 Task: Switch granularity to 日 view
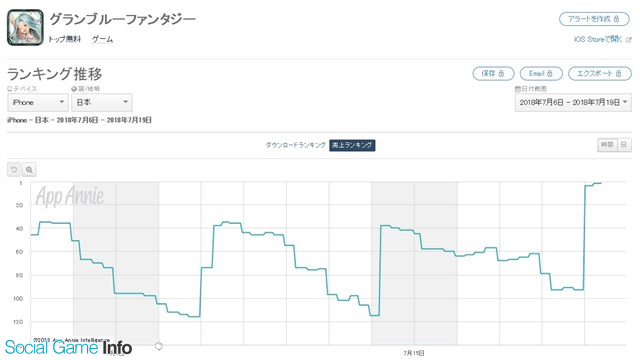[x=624, y=145]
